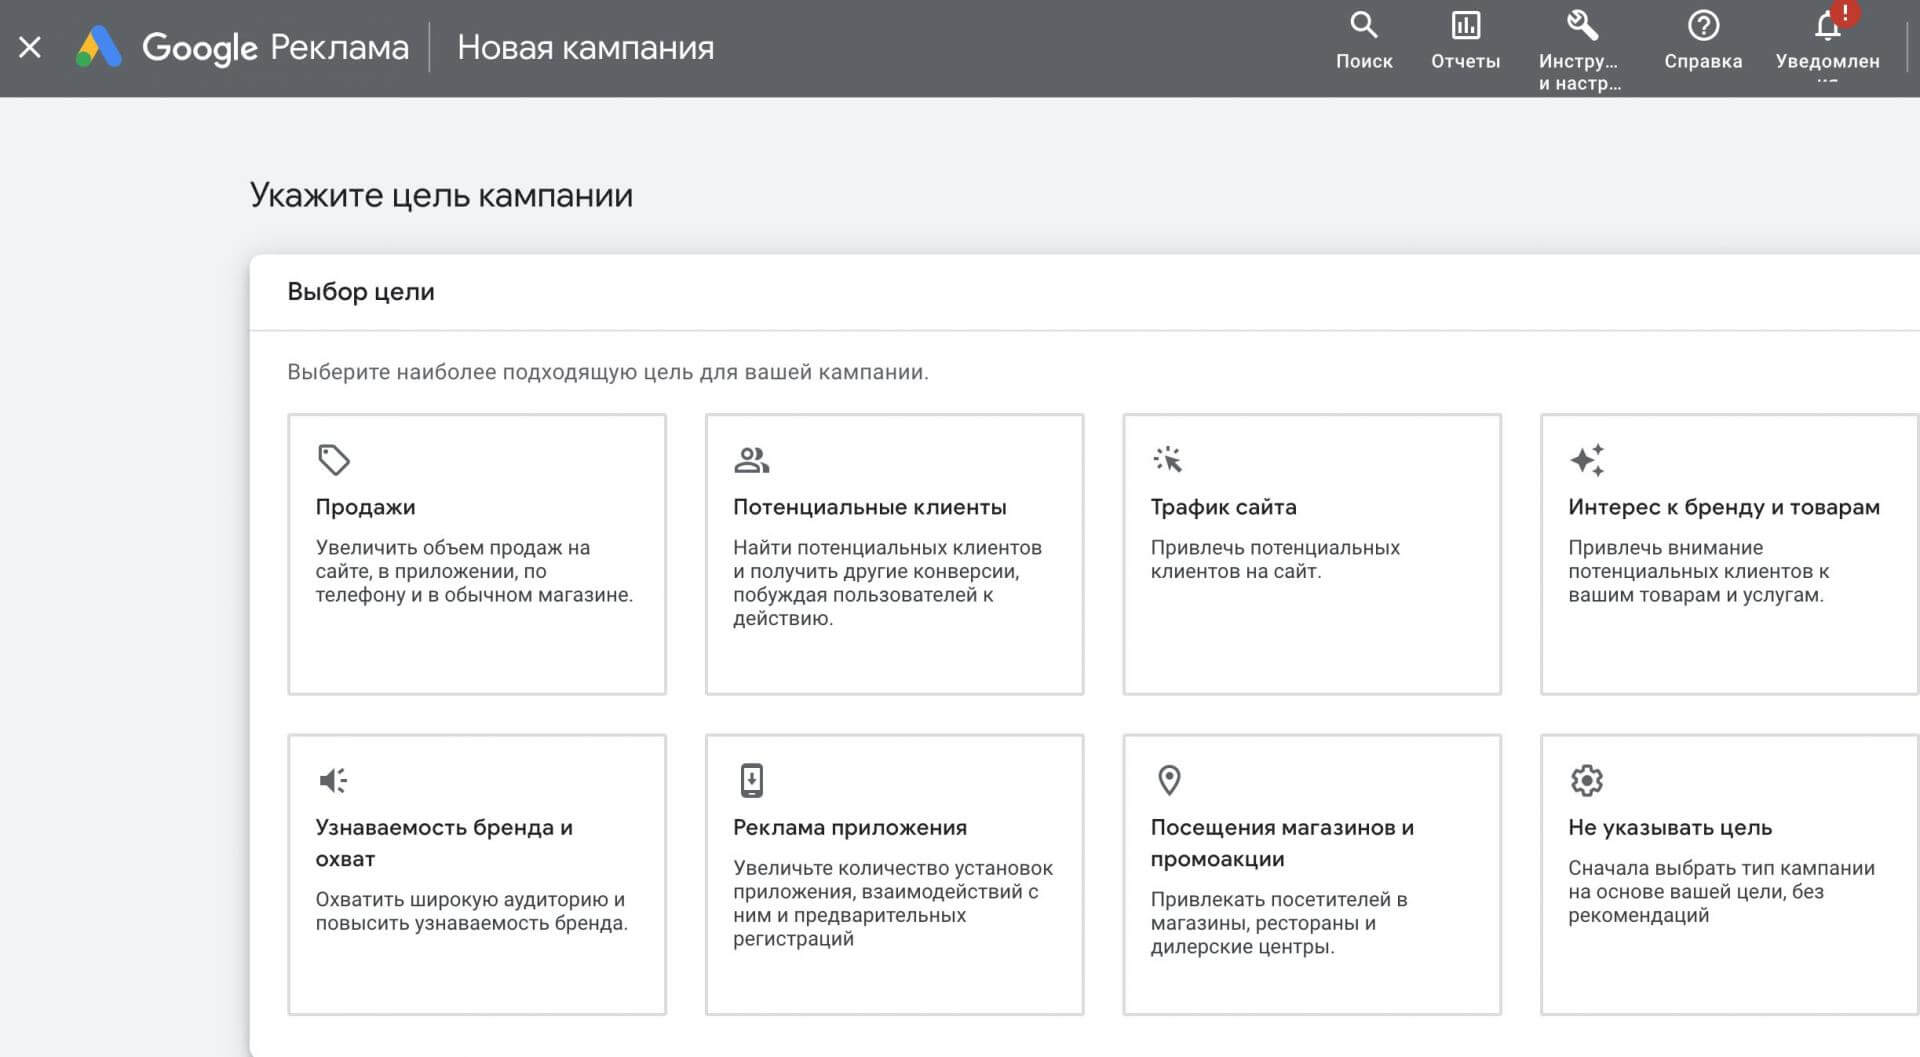The width and height of the screenshot is (1920, 1057).
Task: Click gear icon in Не указывать цель card
Action: coord(1586,780)
